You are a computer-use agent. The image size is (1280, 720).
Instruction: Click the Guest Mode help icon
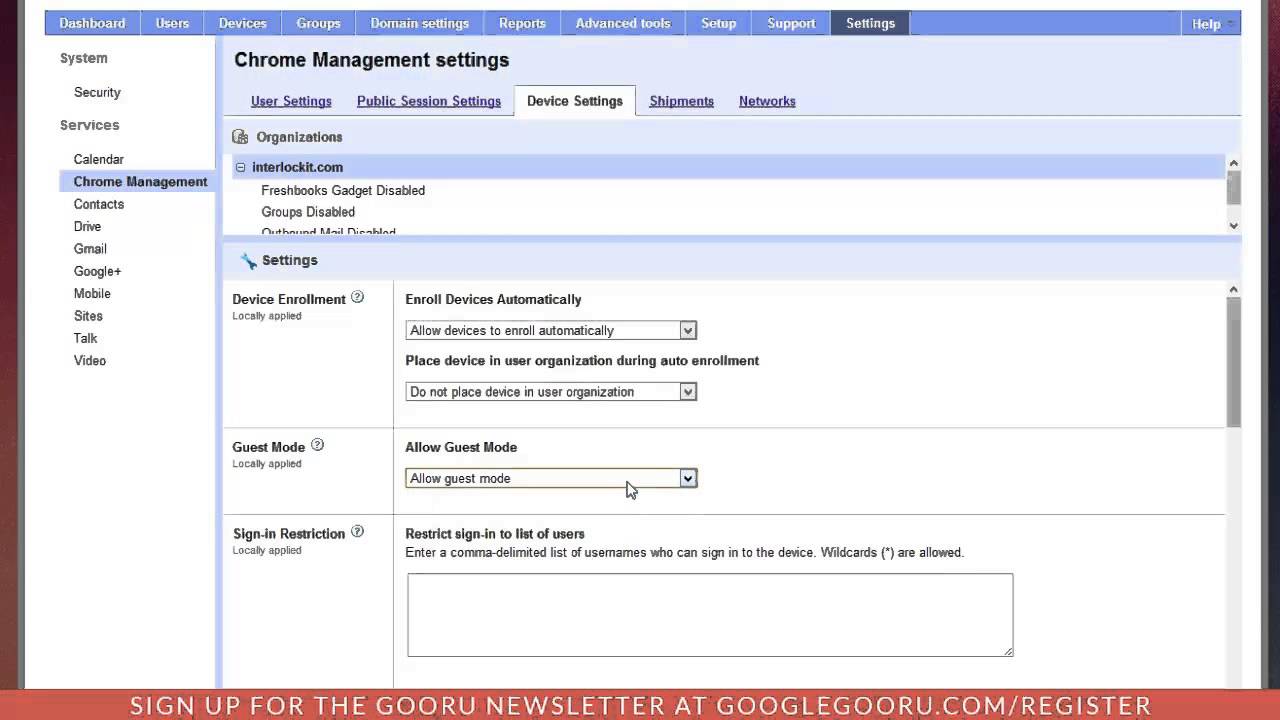pyautogui.click(x=317, y=445)
